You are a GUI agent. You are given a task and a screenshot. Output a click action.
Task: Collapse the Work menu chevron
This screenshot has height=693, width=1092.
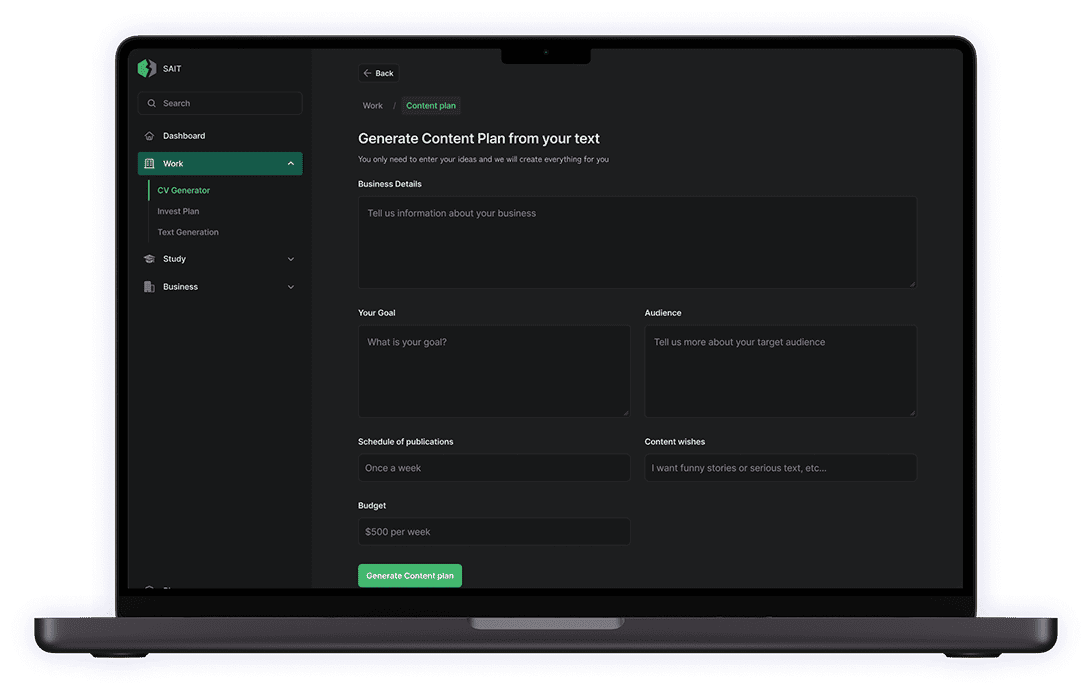tap(291, 164)
